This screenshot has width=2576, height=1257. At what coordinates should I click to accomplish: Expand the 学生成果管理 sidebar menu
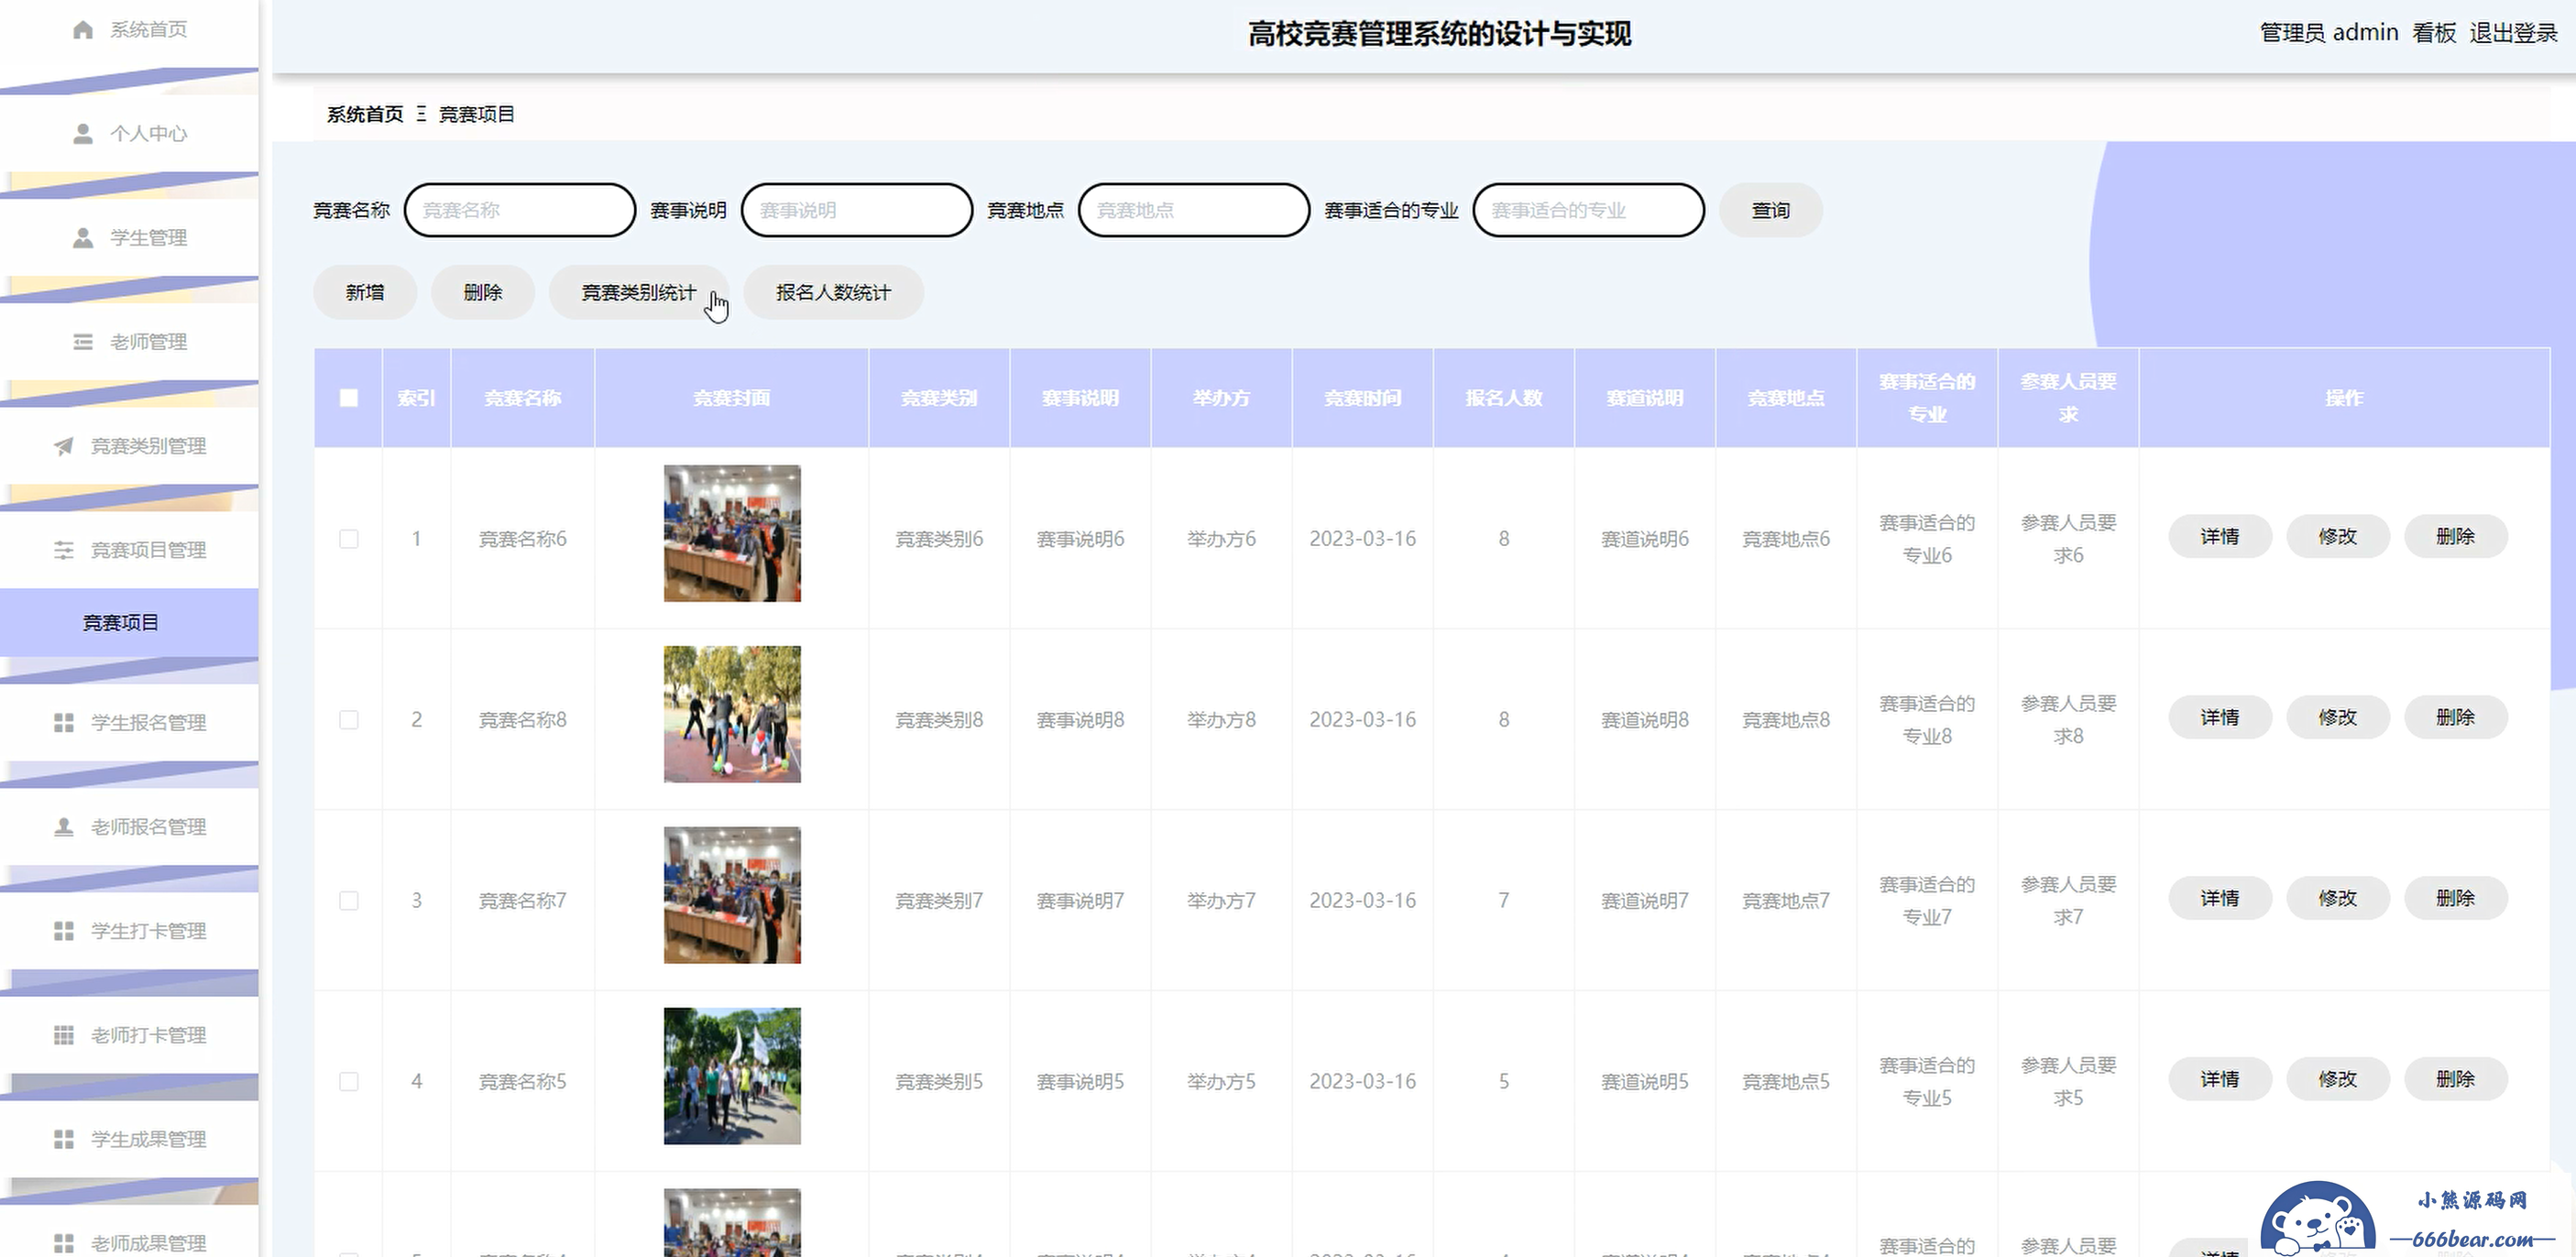pyautogui.click(x=148, y=1139)
